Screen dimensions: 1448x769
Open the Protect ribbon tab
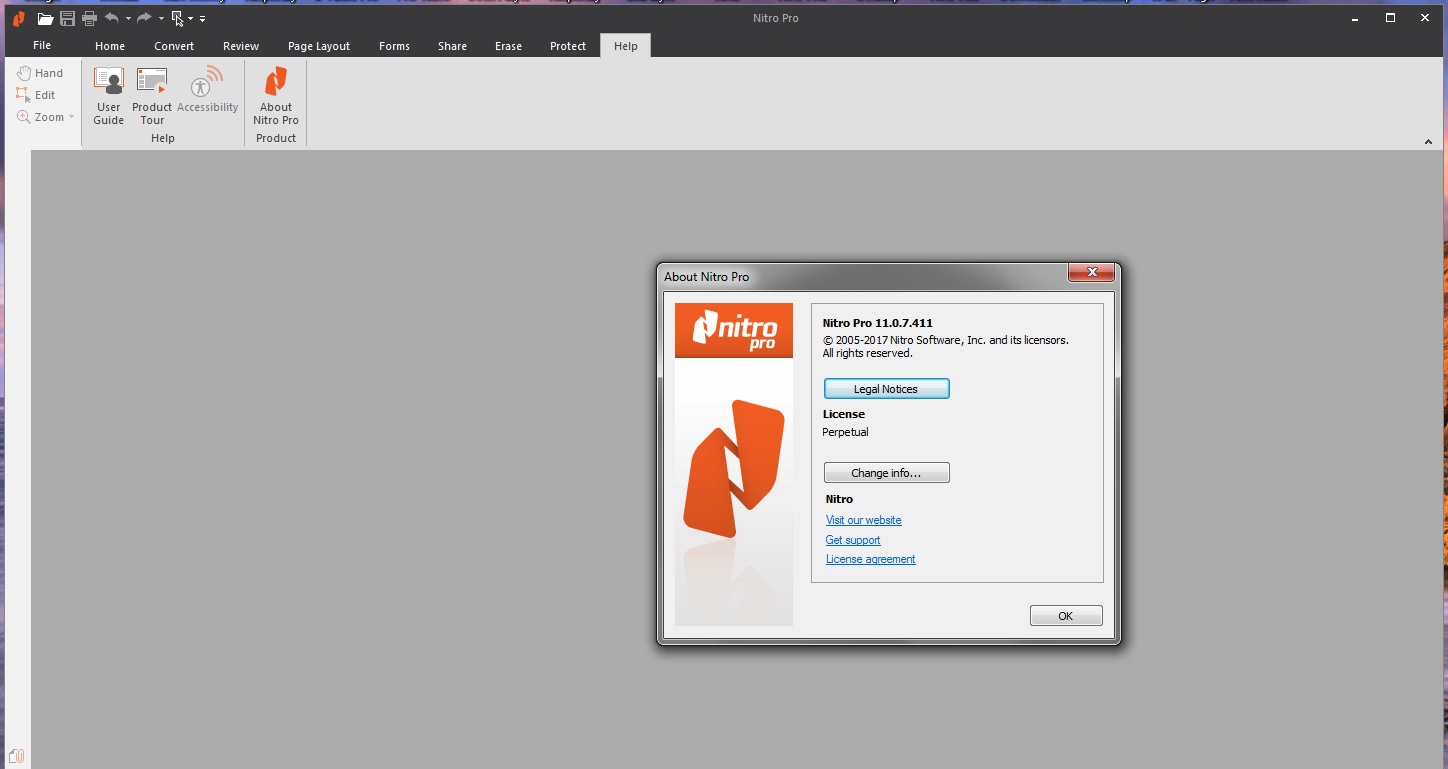click(x=567, y=45)
